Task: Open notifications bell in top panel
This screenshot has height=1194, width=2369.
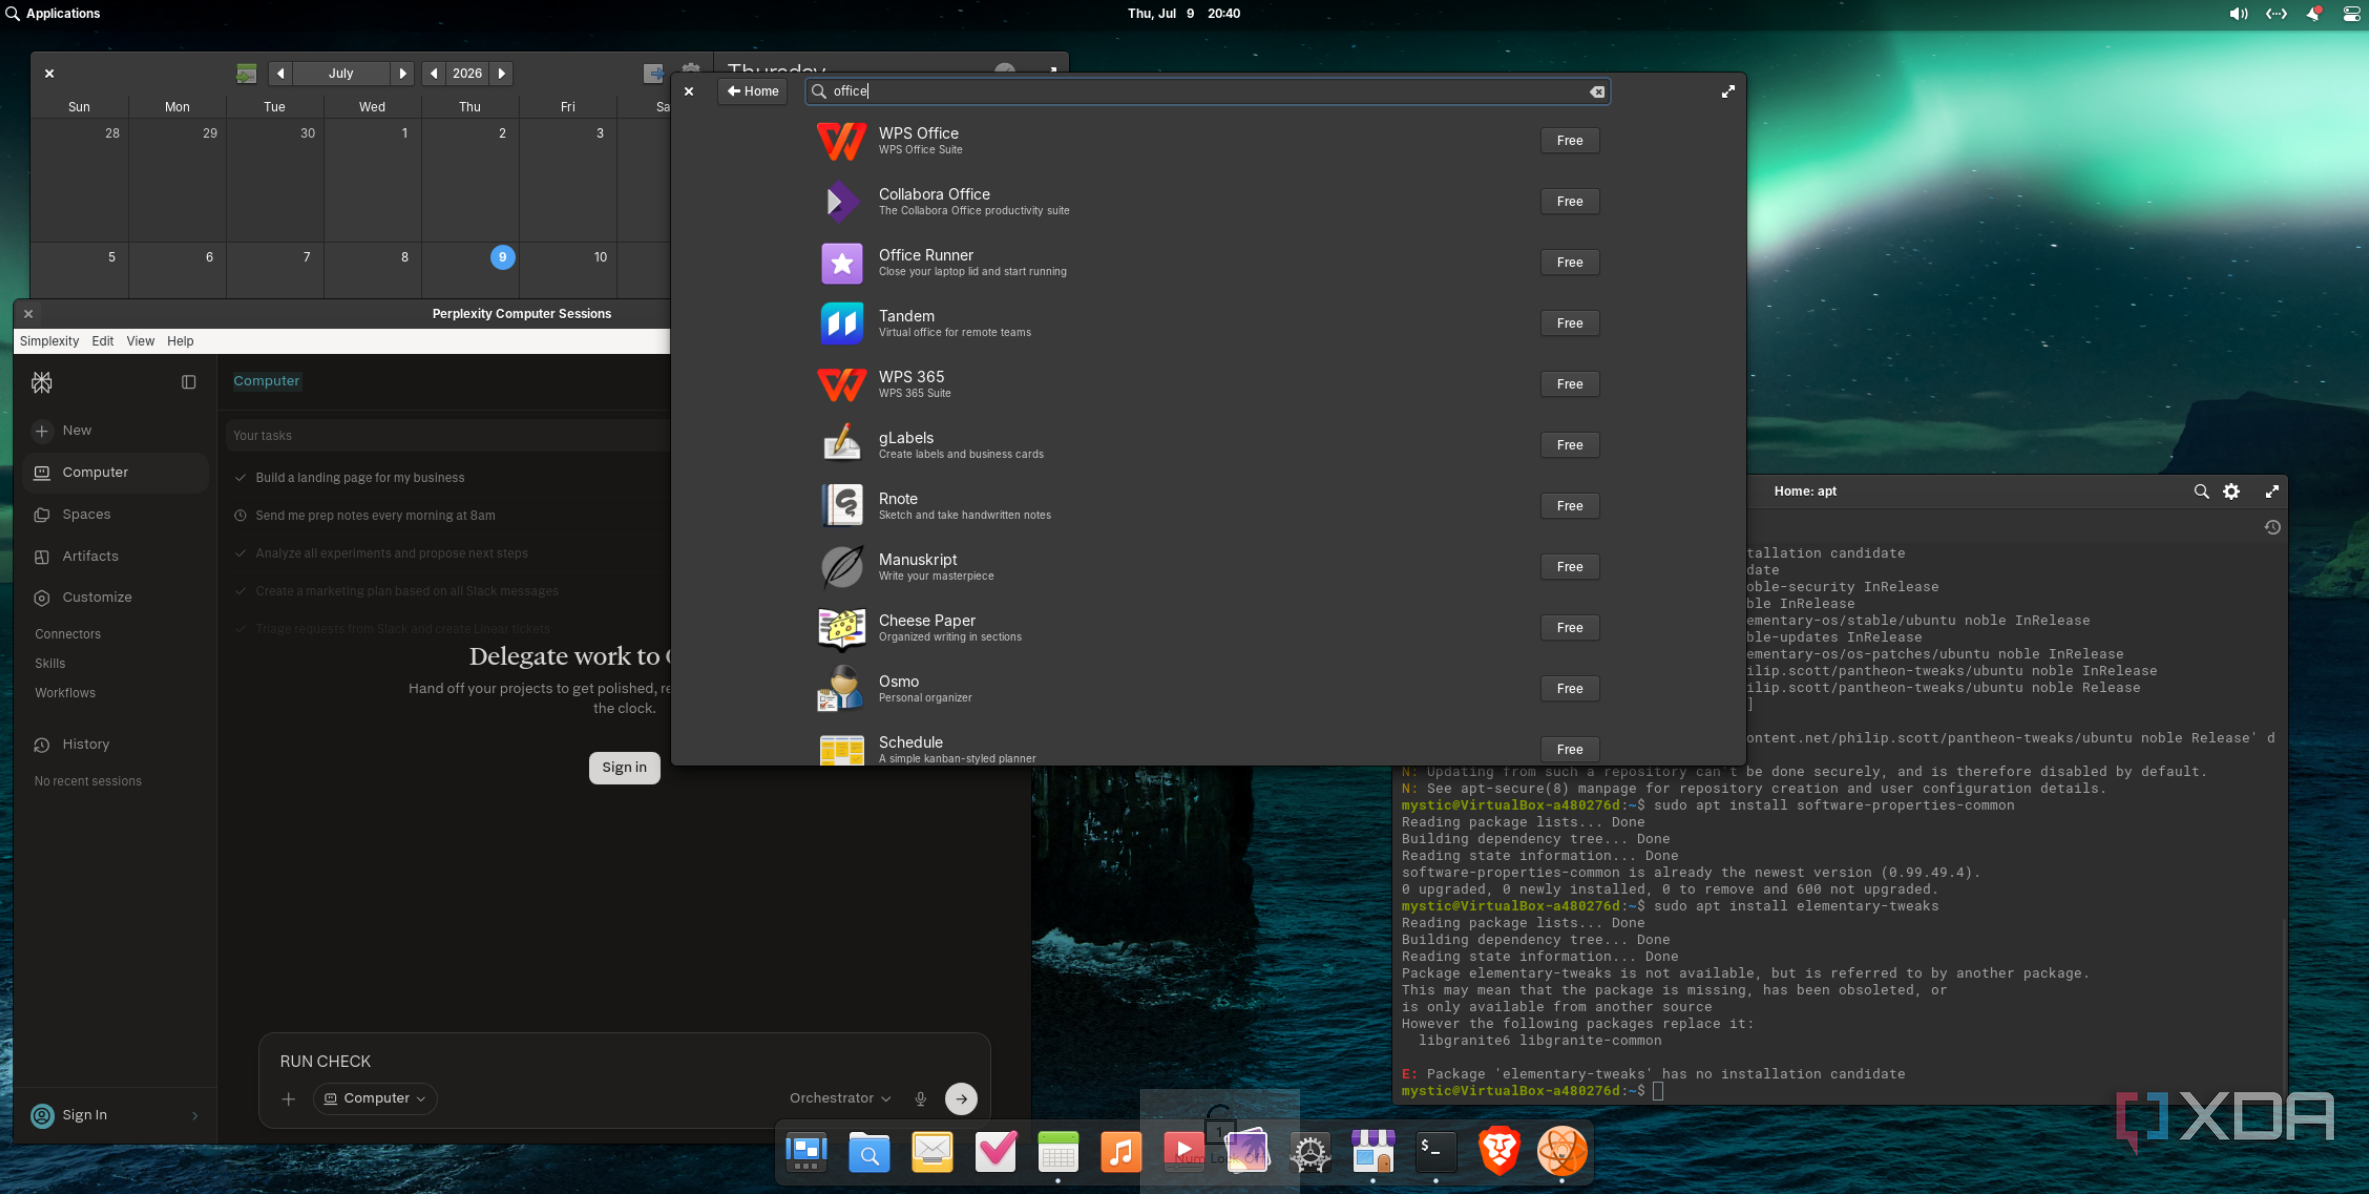Action: coord(2313,13)
